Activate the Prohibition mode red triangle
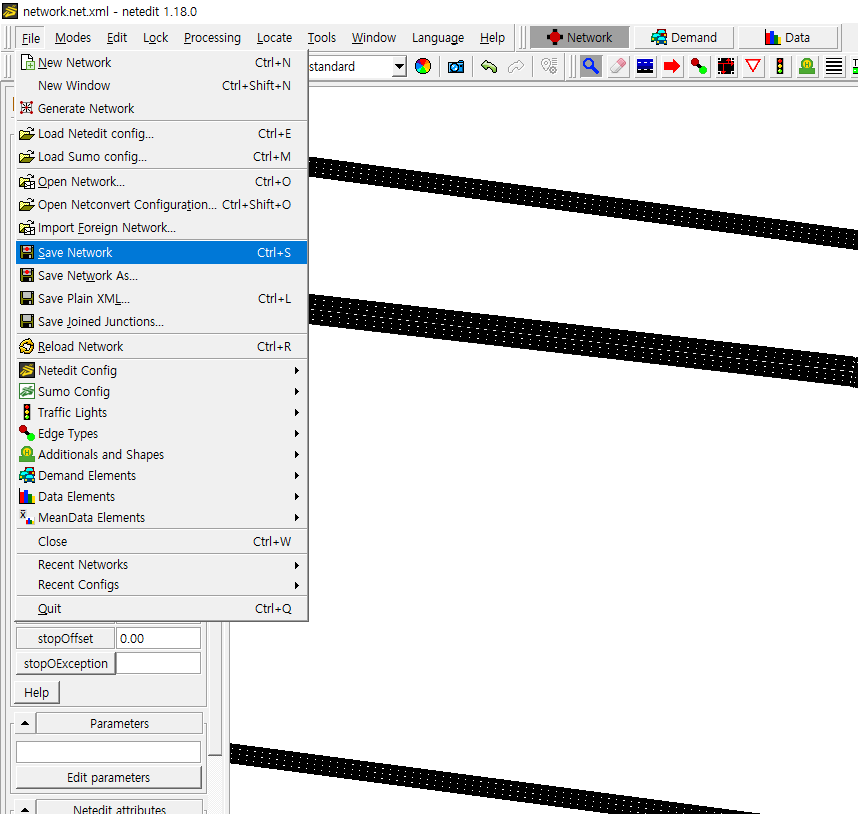Image resolution: width=858 pixels, height=814 pixels. point(753,67)
